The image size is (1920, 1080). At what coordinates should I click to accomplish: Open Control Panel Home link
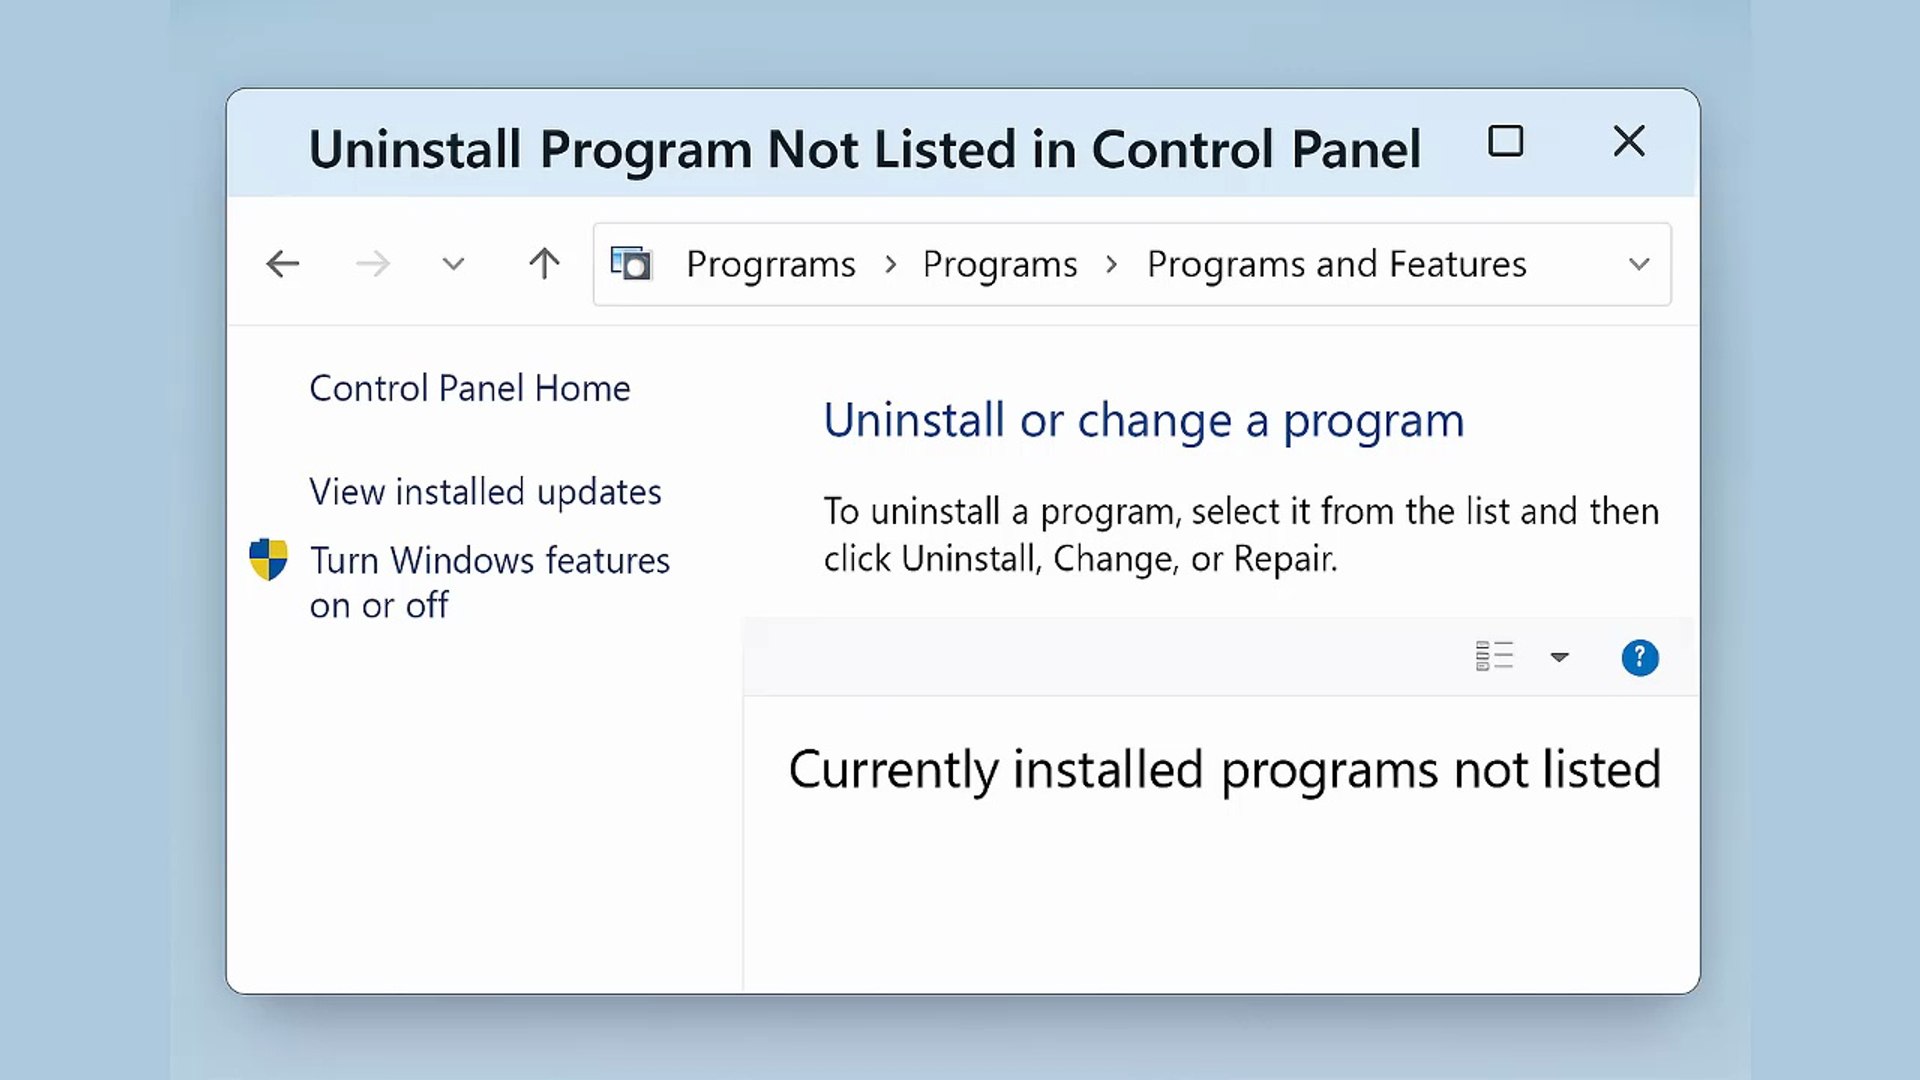(470, 388)
